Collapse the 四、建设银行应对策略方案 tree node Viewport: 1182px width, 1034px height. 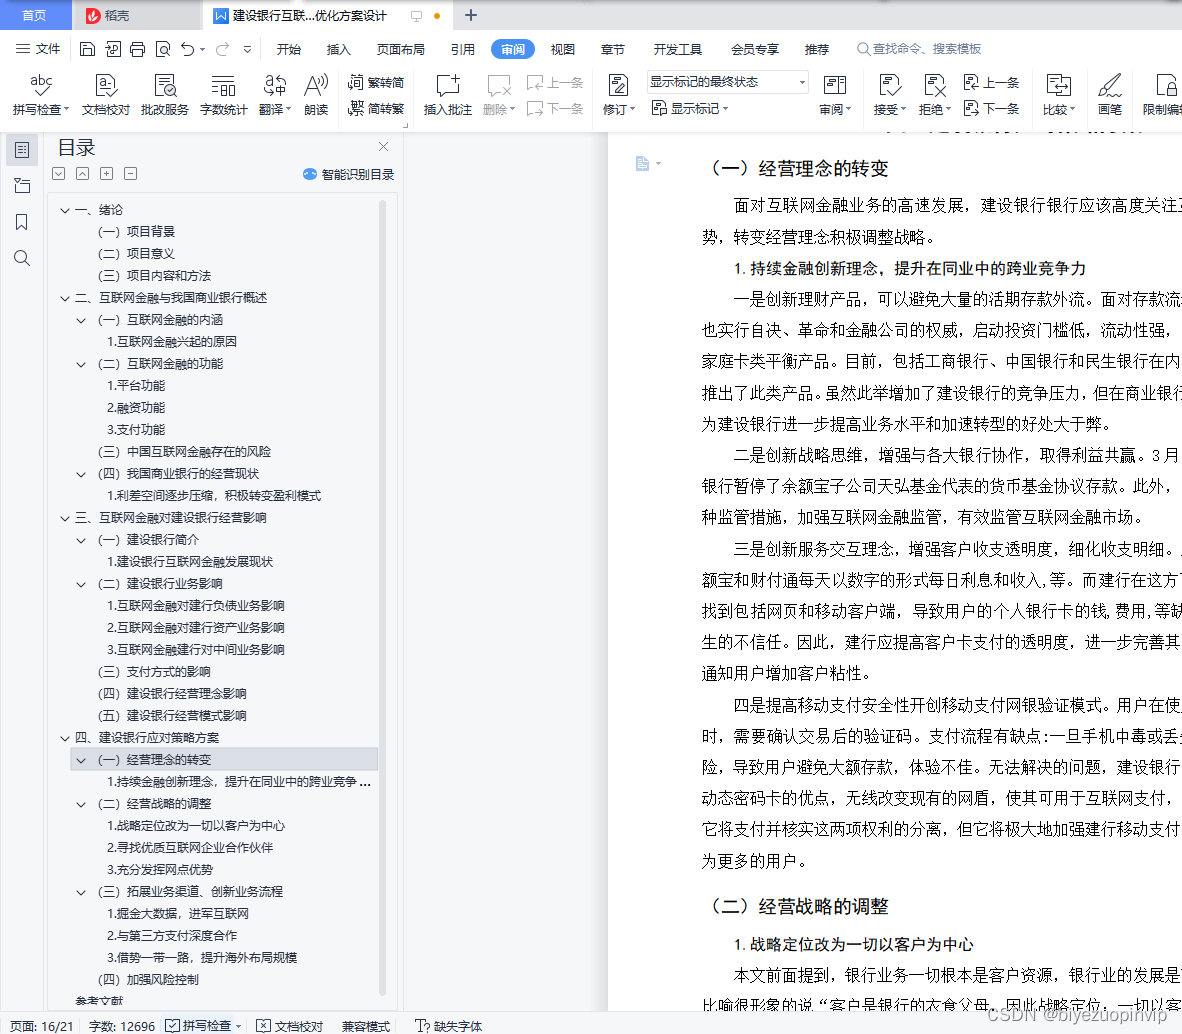[x=64, y=737]
